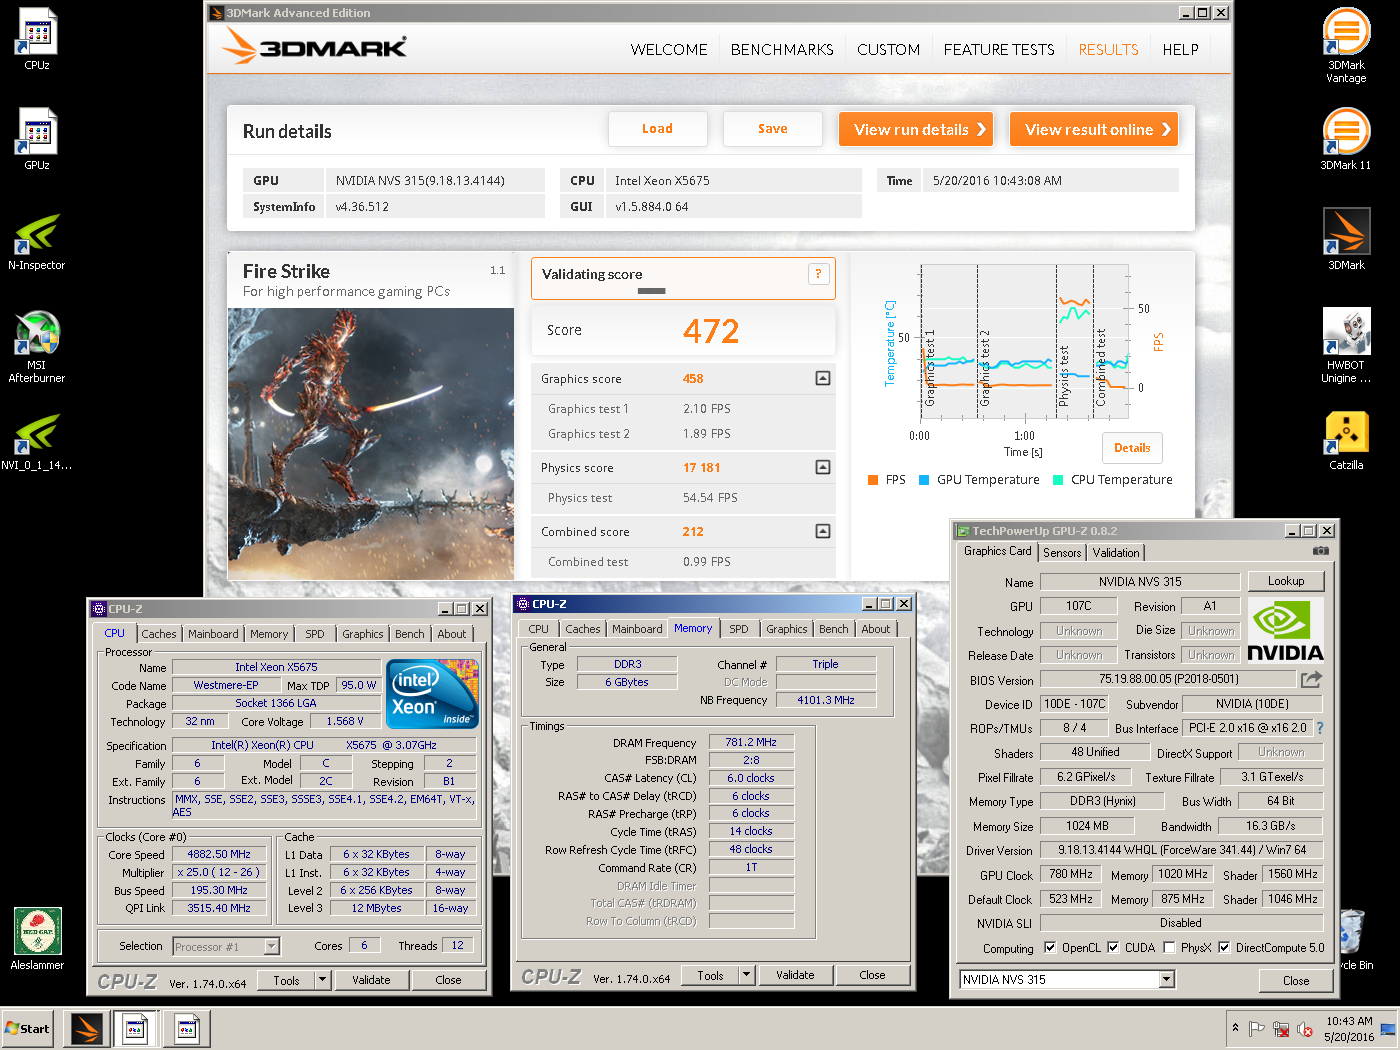The width and height of the screenshot is (1400, 1050).
Task: Open Caches tab in left CPU-Z window
Action: 158,634
